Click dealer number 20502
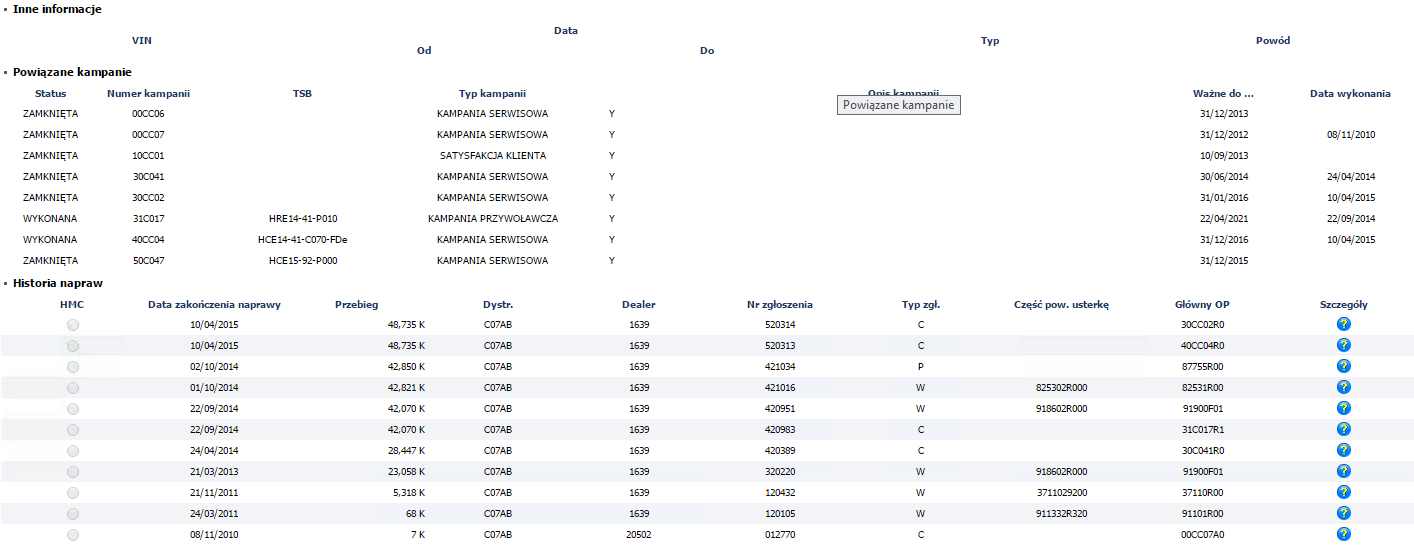Screen dimensions: 1414x555 [x=639, y=535]
